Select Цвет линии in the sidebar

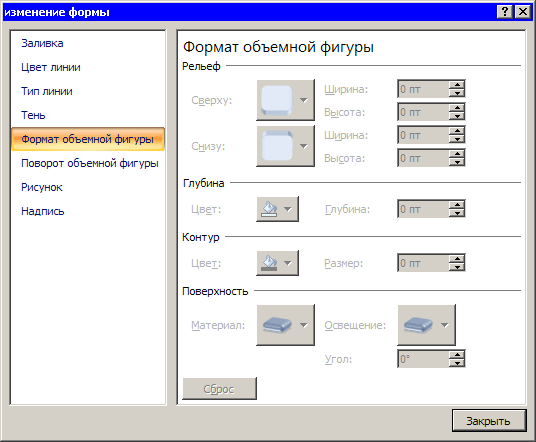pos(51,67)
